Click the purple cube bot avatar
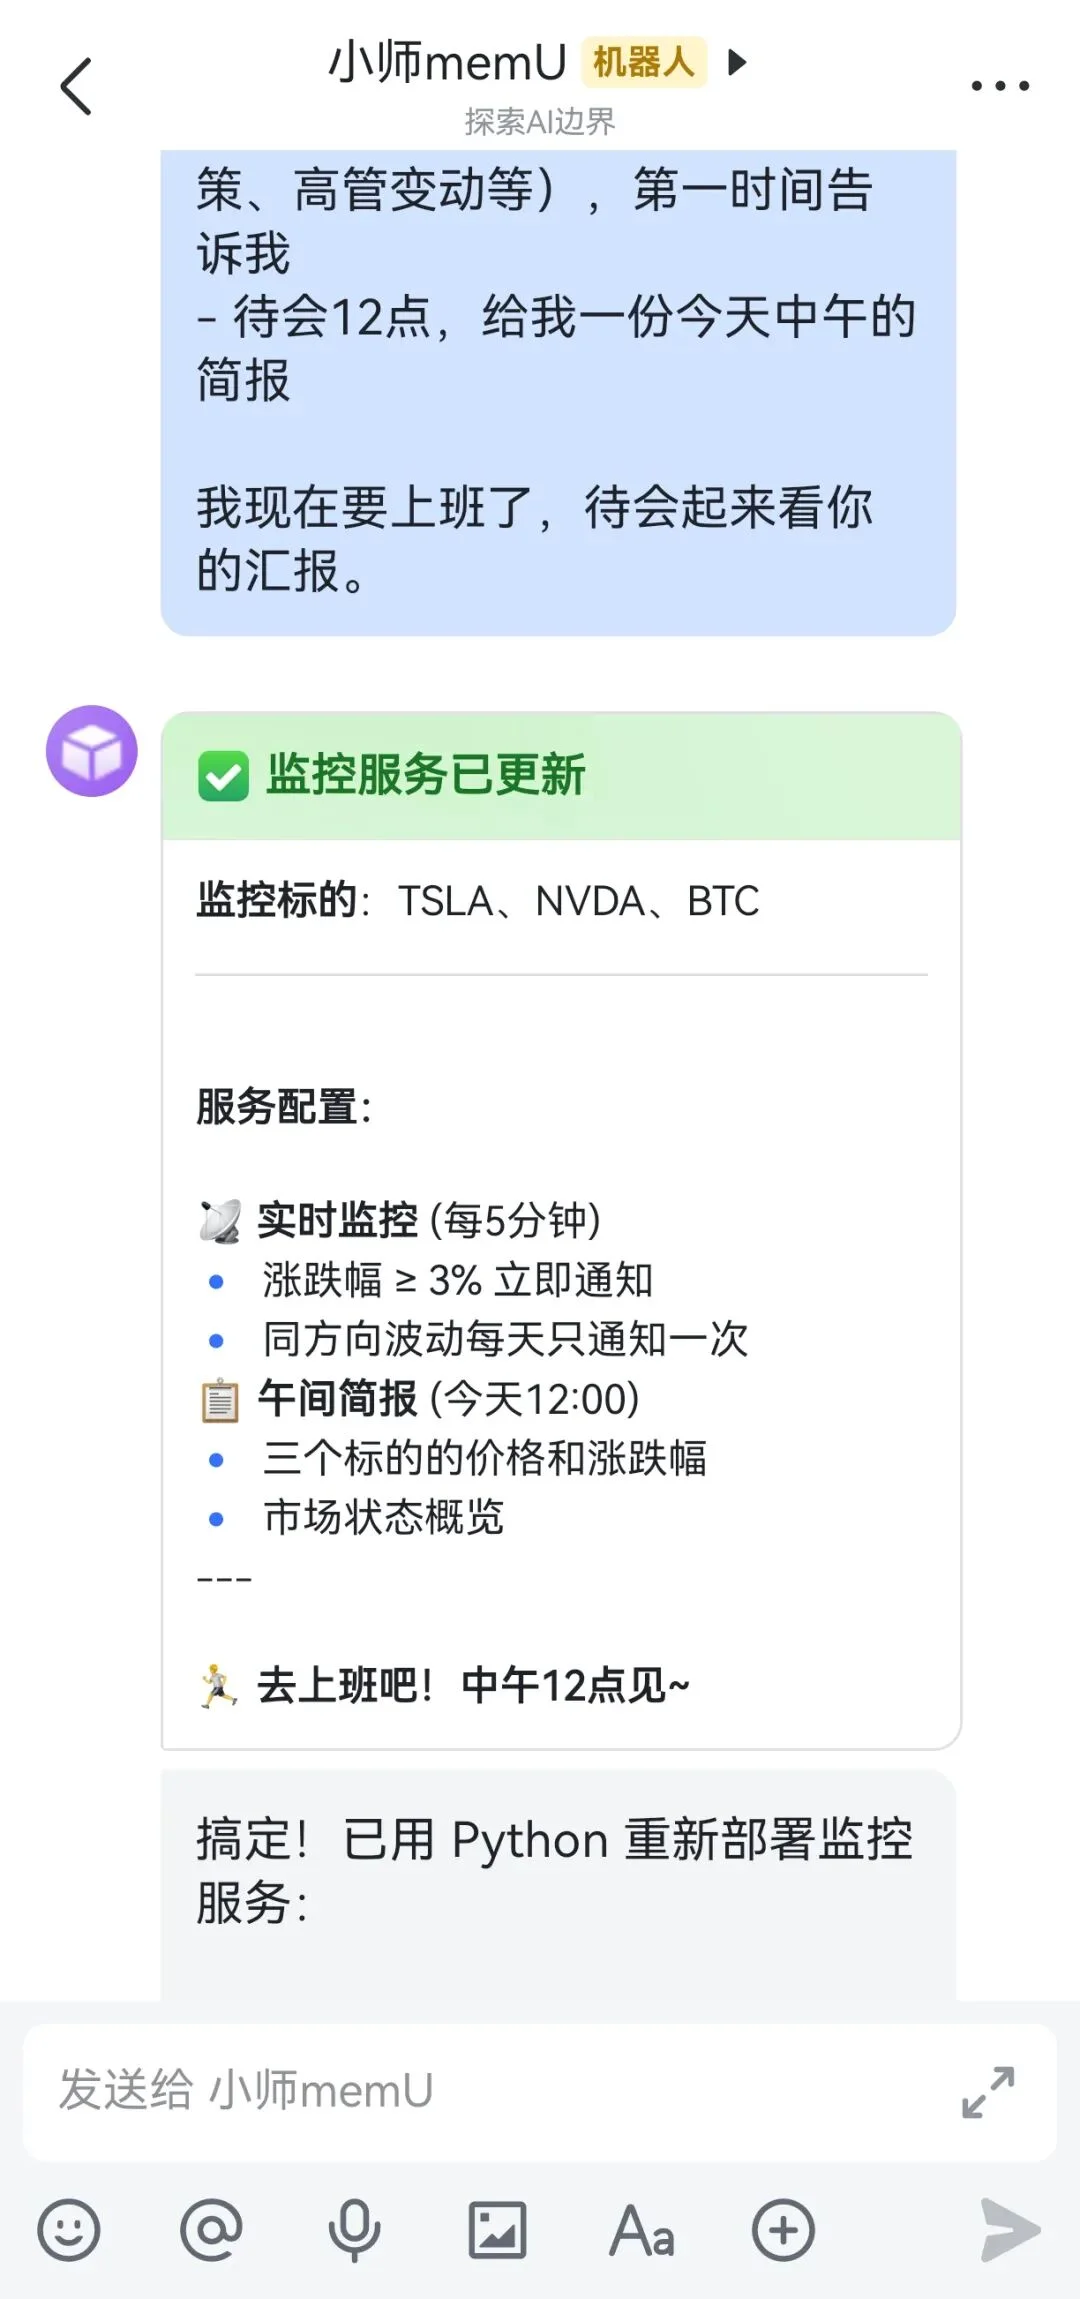1080x2299 pixels. coord(90,752)
